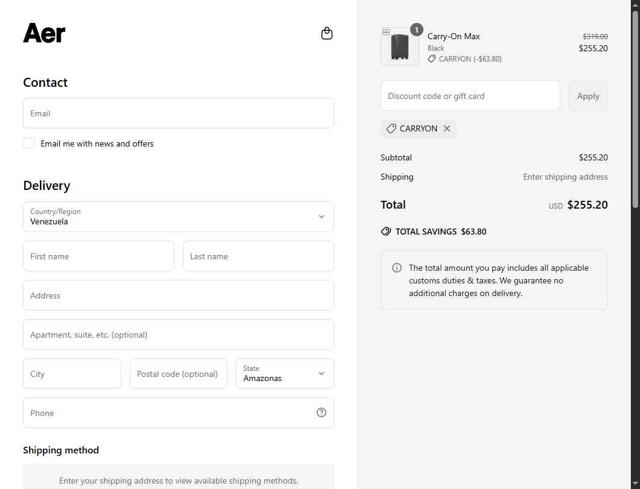Screen dimensions: 640x489
Task: Click the Subtotal $255.20 value
Action: (x=593, y=158)
